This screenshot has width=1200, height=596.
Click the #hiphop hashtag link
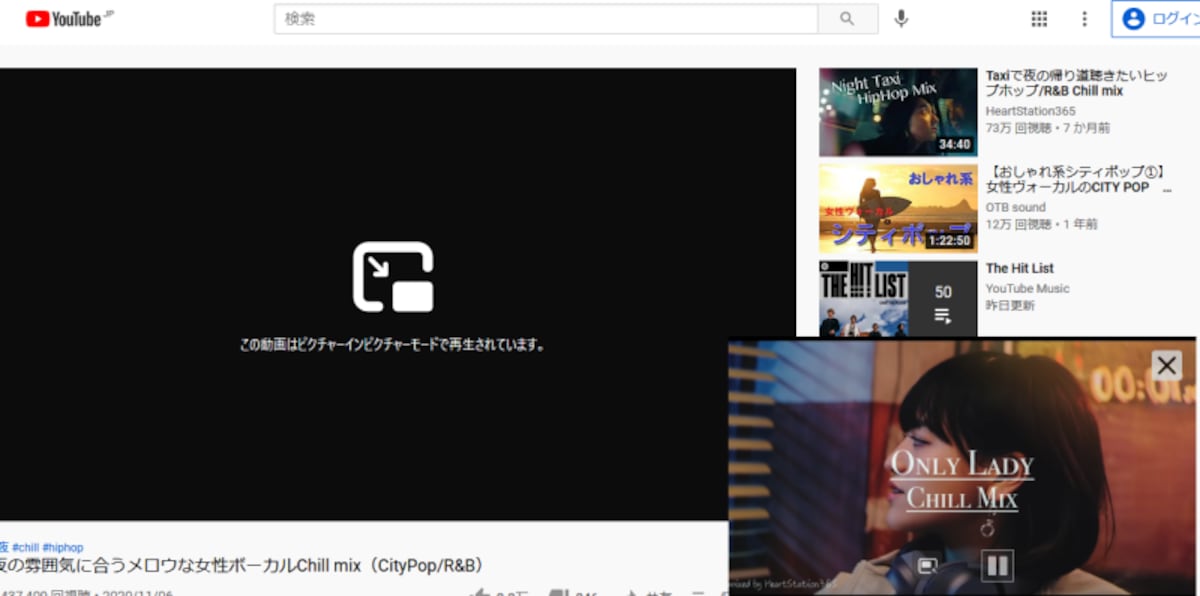point(63,547)
